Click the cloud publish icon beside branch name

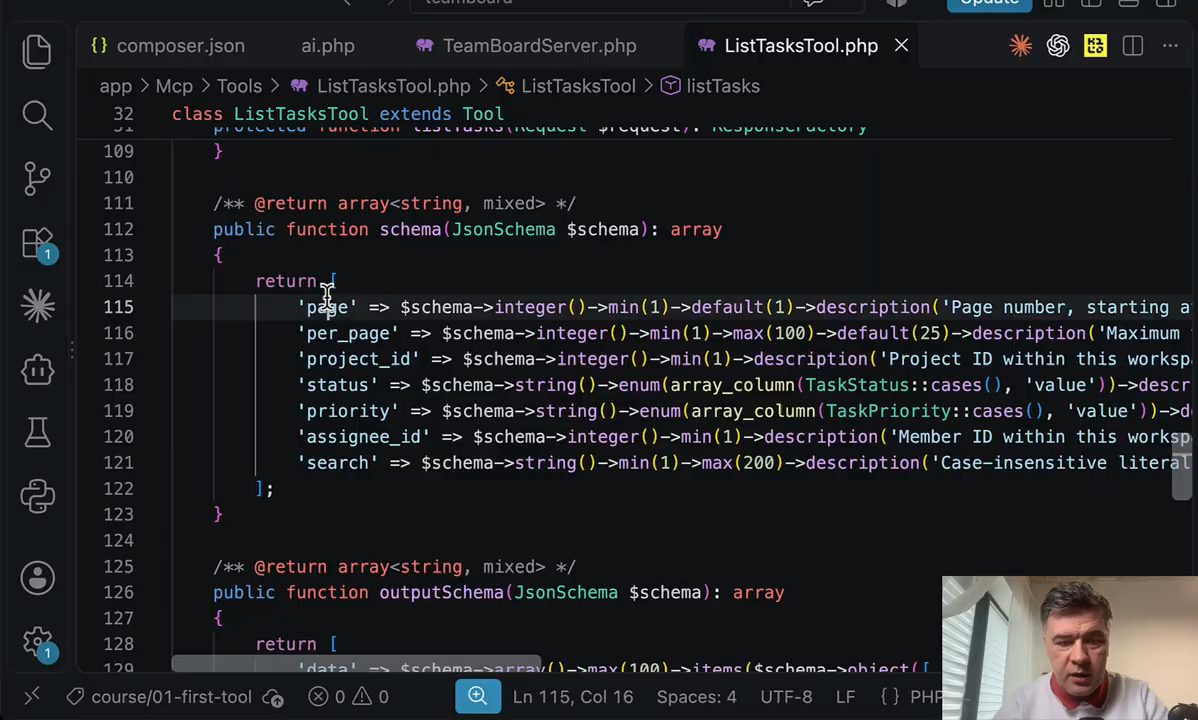point(273,697)
